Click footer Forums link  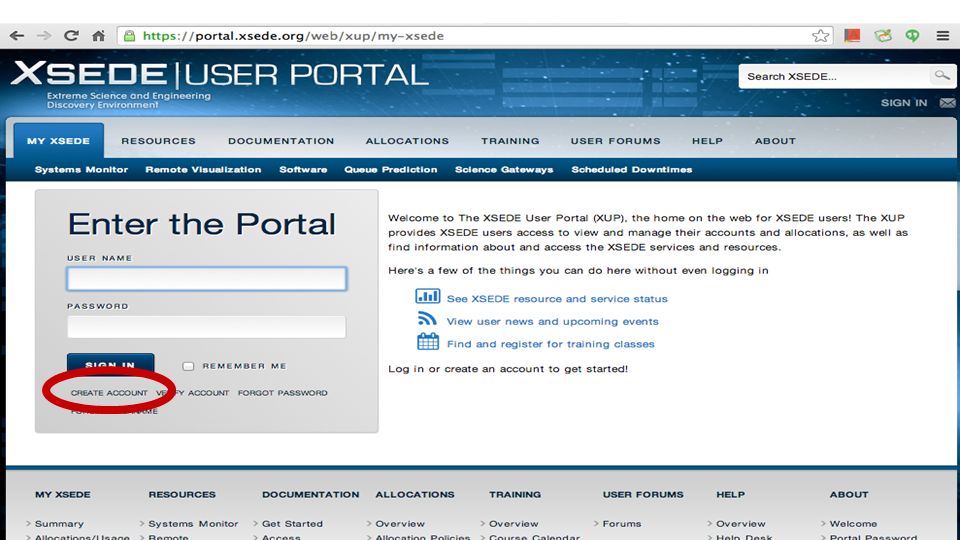pyautogui.click(x=622, y=523)
